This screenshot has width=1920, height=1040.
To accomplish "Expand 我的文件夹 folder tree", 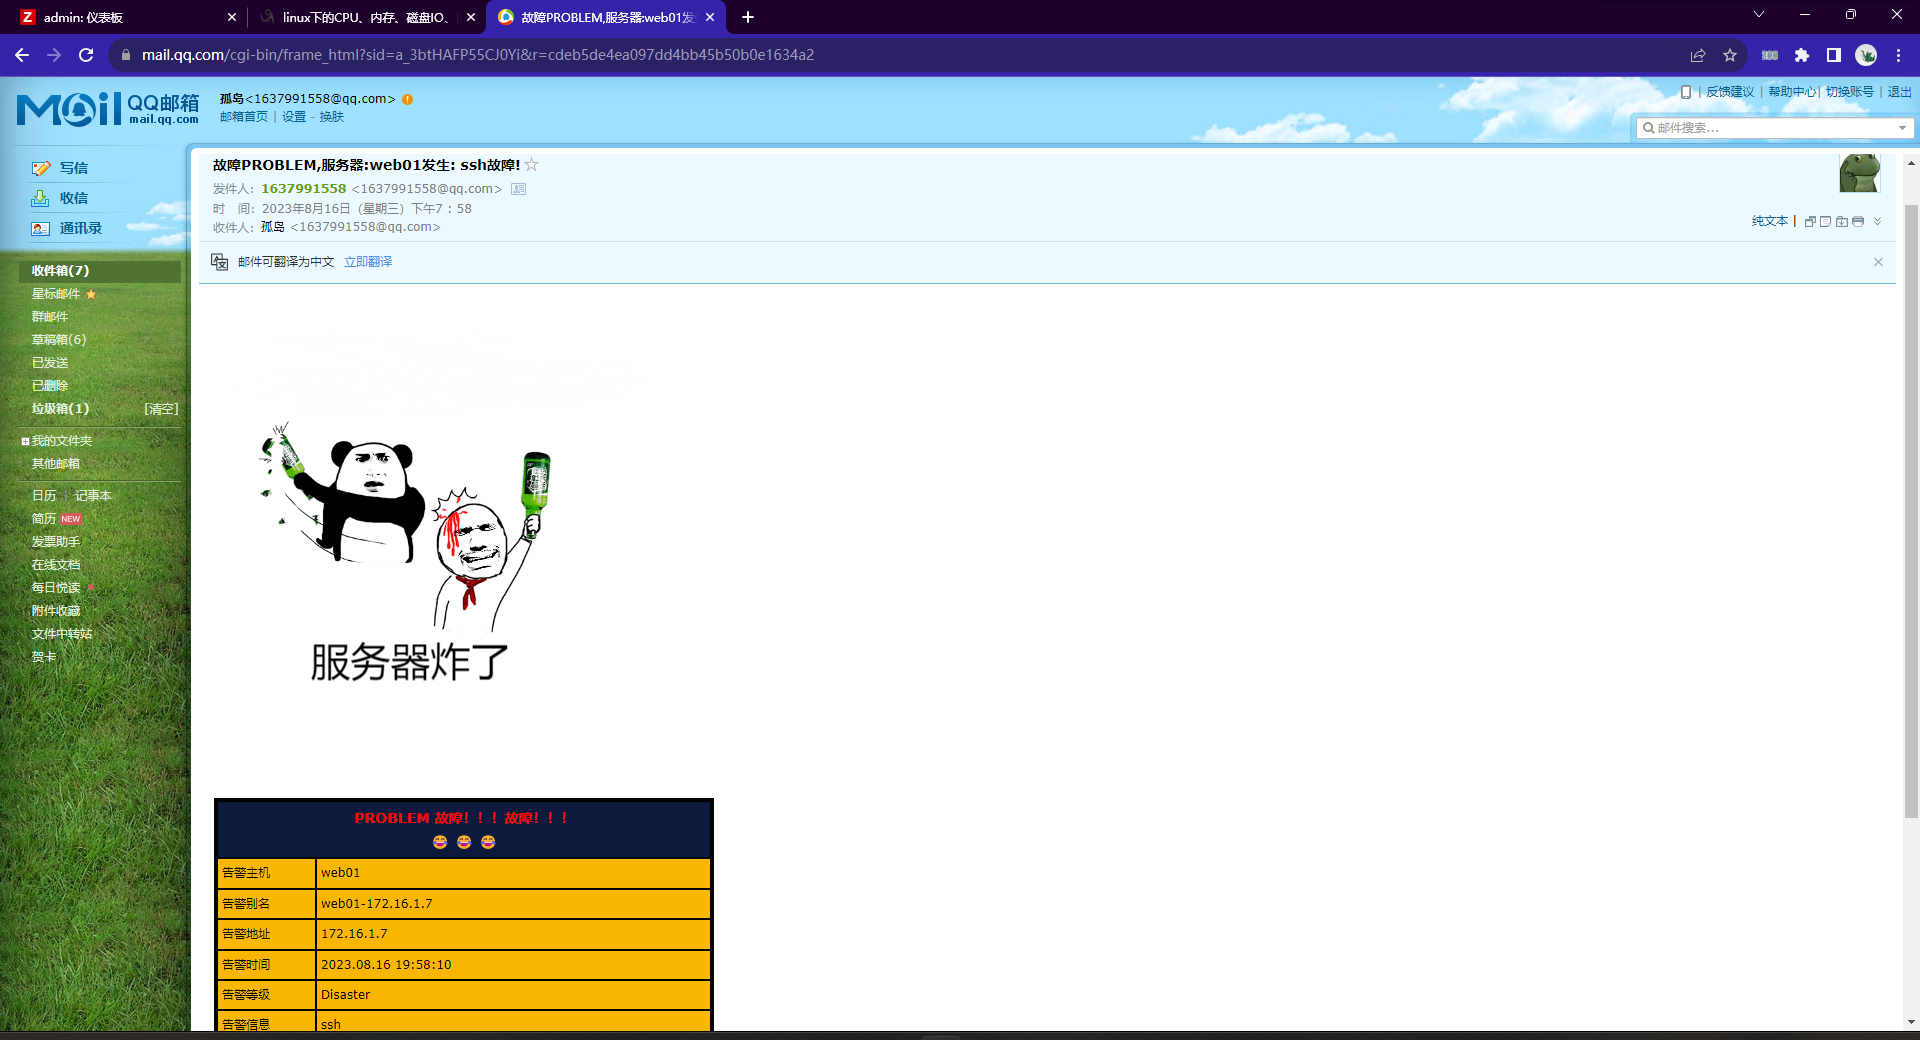I will pos(25,441).
